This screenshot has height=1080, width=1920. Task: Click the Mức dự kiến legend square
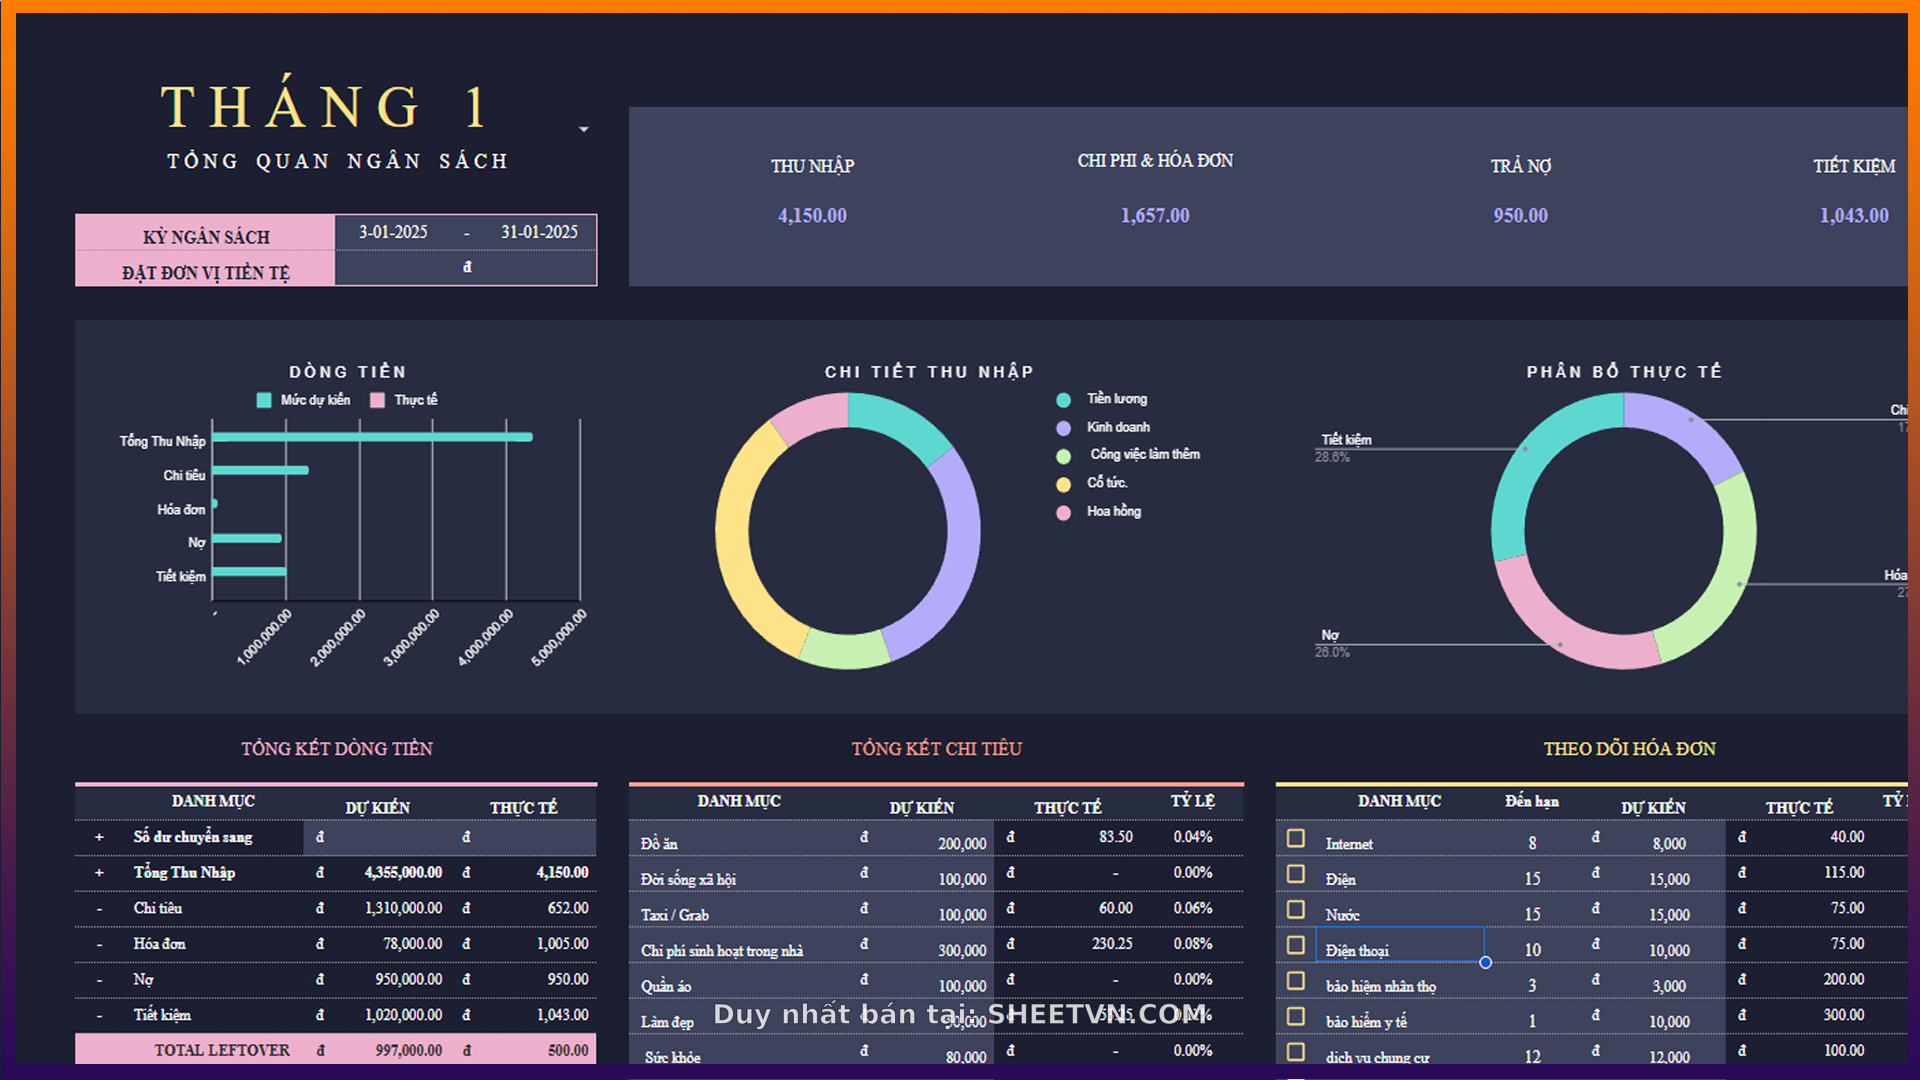click(x=264, y=400)
